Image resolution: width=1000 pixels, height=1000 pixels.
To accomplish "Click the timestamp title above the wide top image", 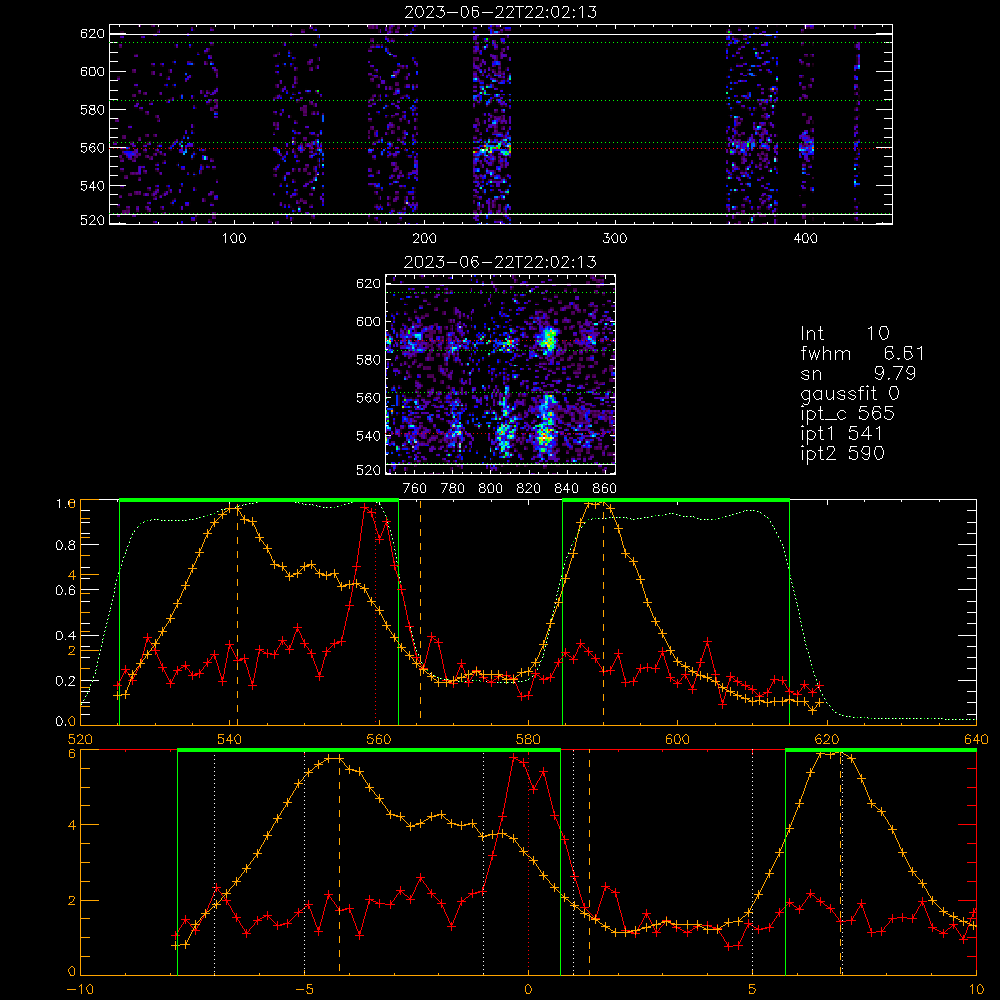I will click(501, 12).
